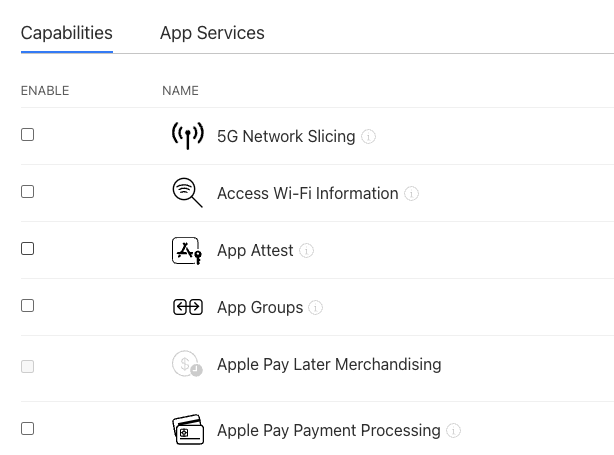Click the Apple Pay Payment Processing cards icon

(x=188, y=430)
